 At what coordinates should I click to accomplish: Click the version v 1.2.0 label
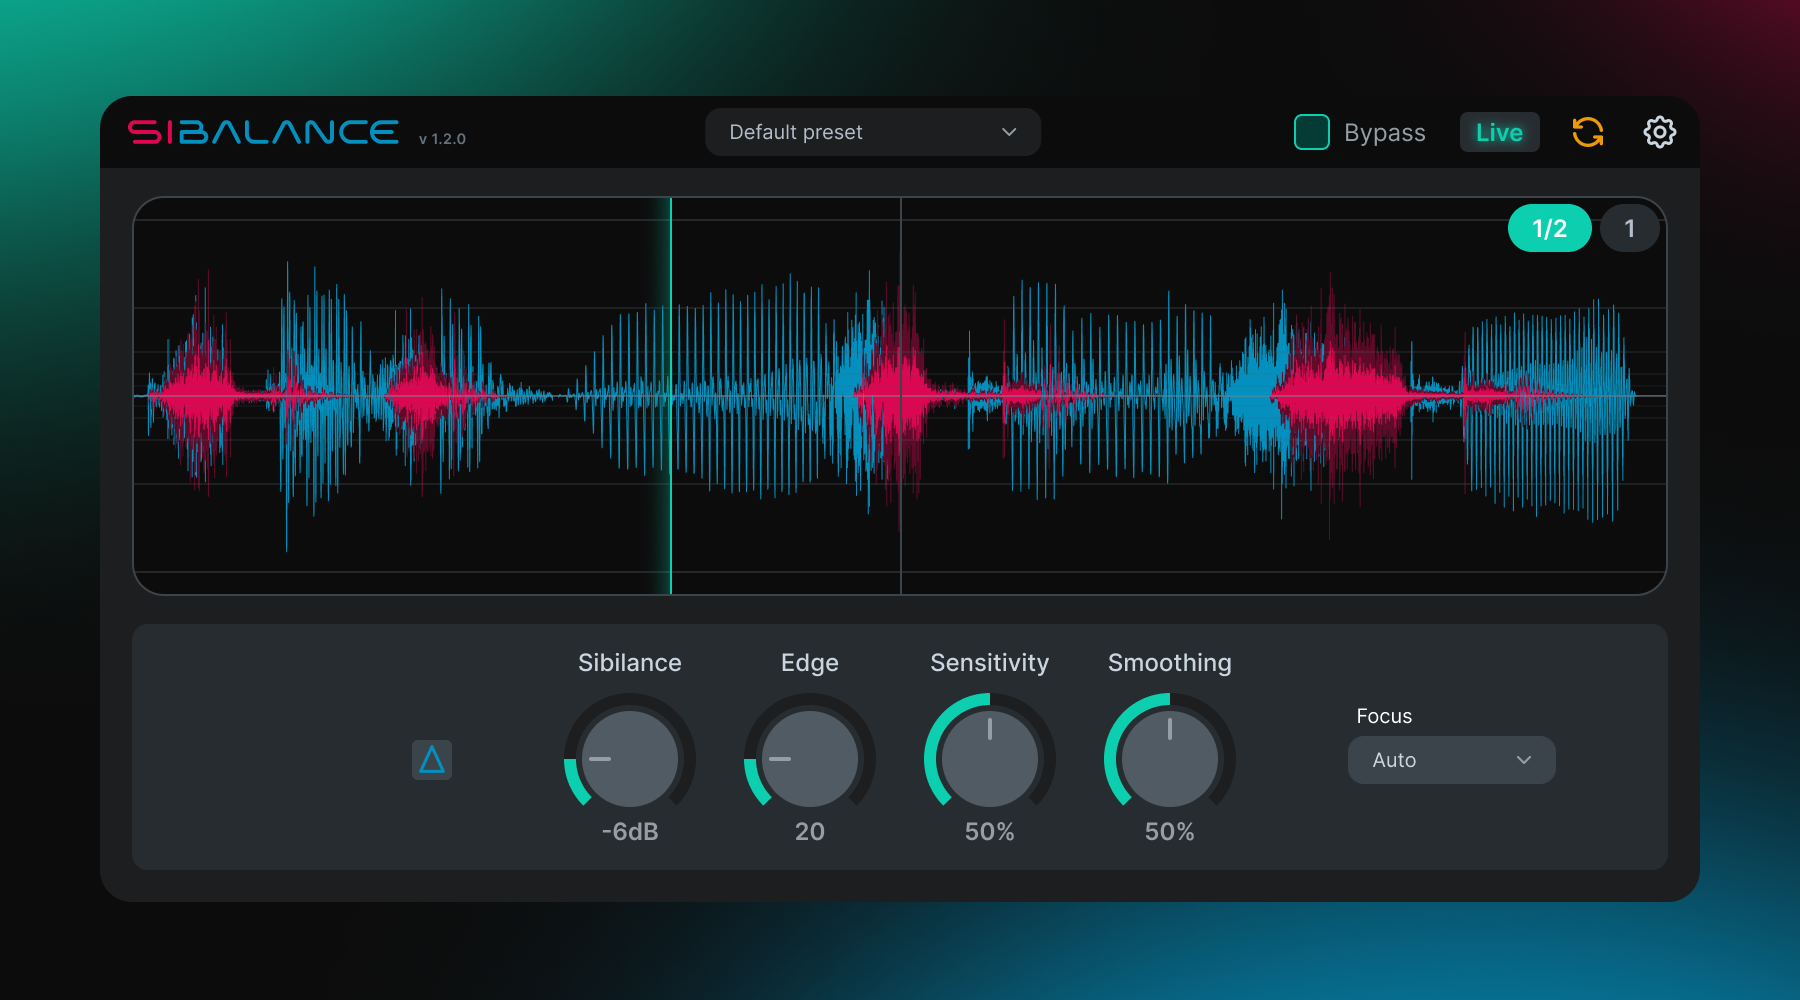(x=442, y=139)
